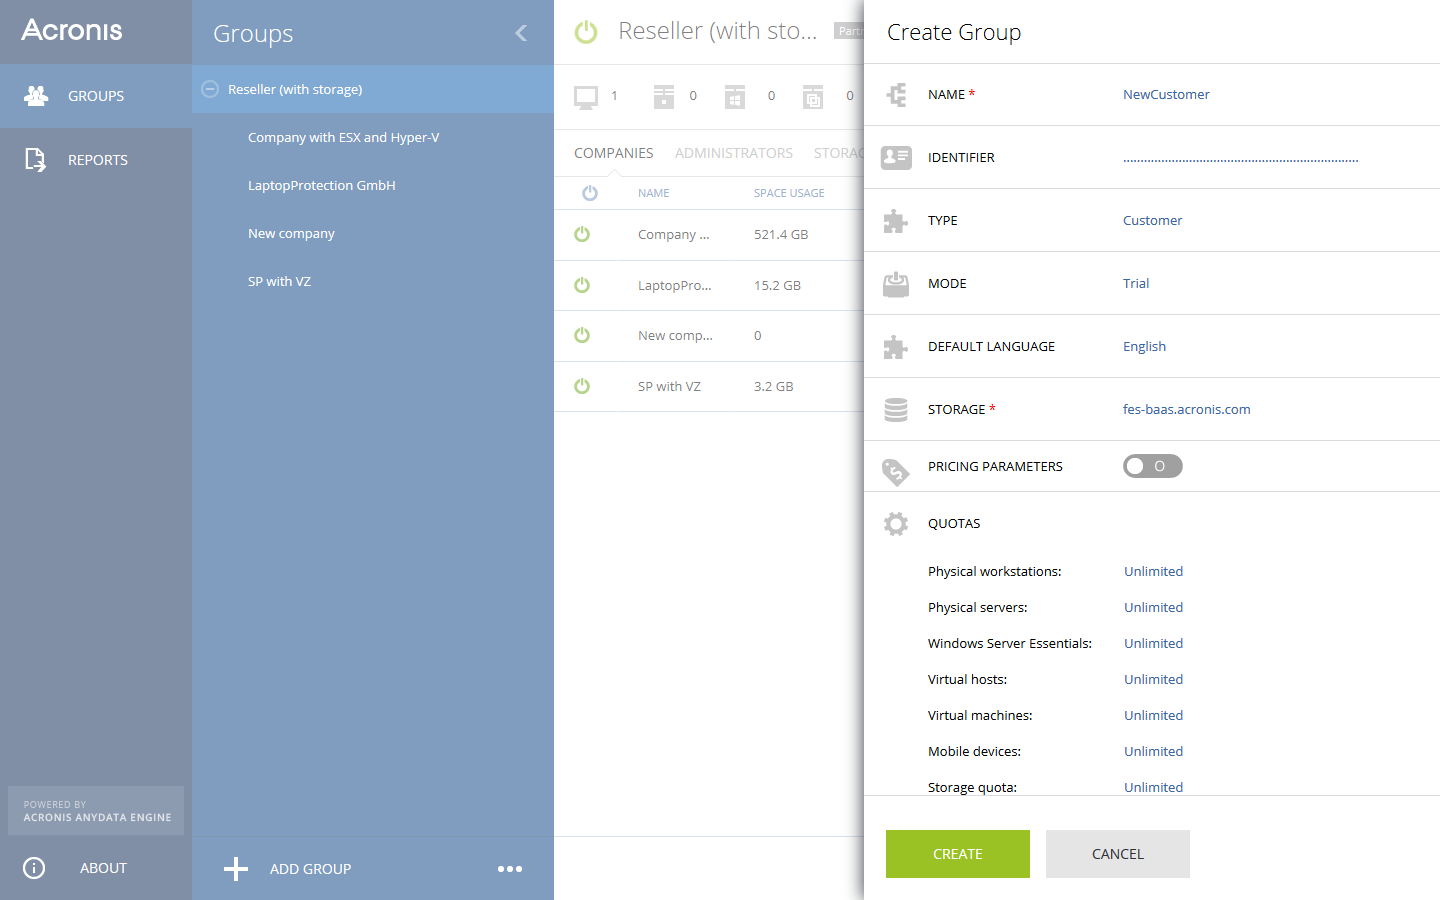The image size is (1440, 900).
Task: Toggle power status for SP with VZ row
Action: (582, 386)
